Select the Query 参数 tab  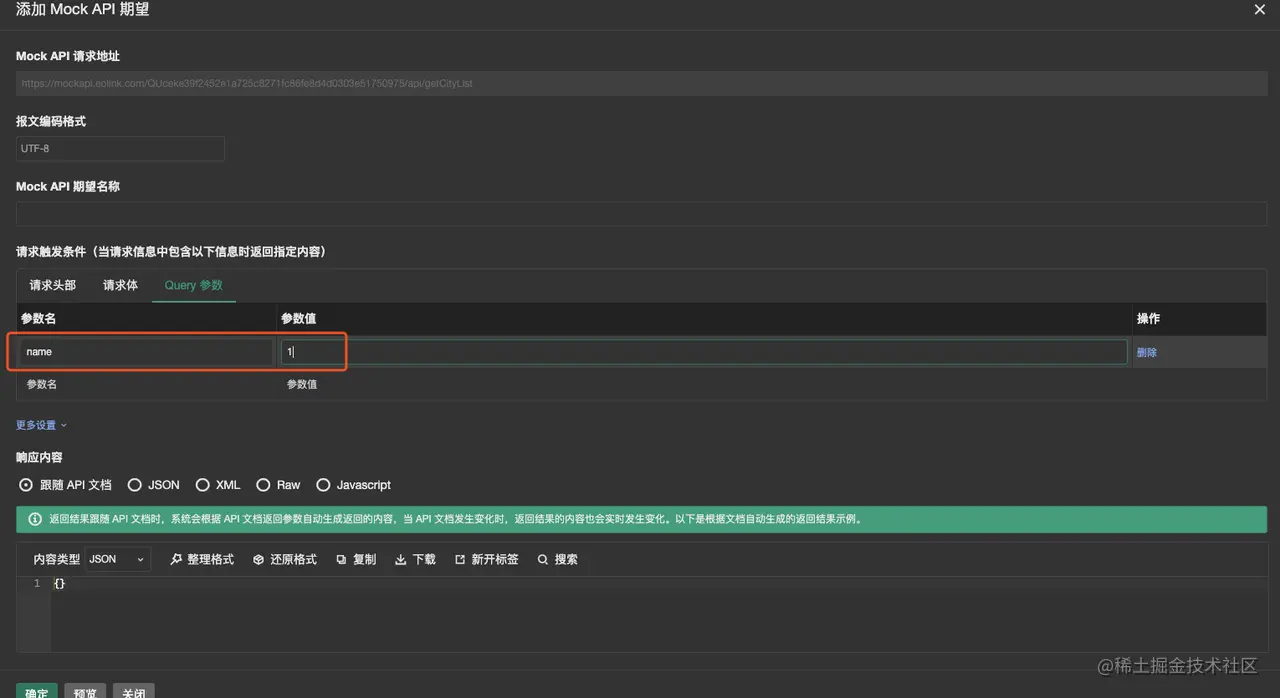coord(194,285)
